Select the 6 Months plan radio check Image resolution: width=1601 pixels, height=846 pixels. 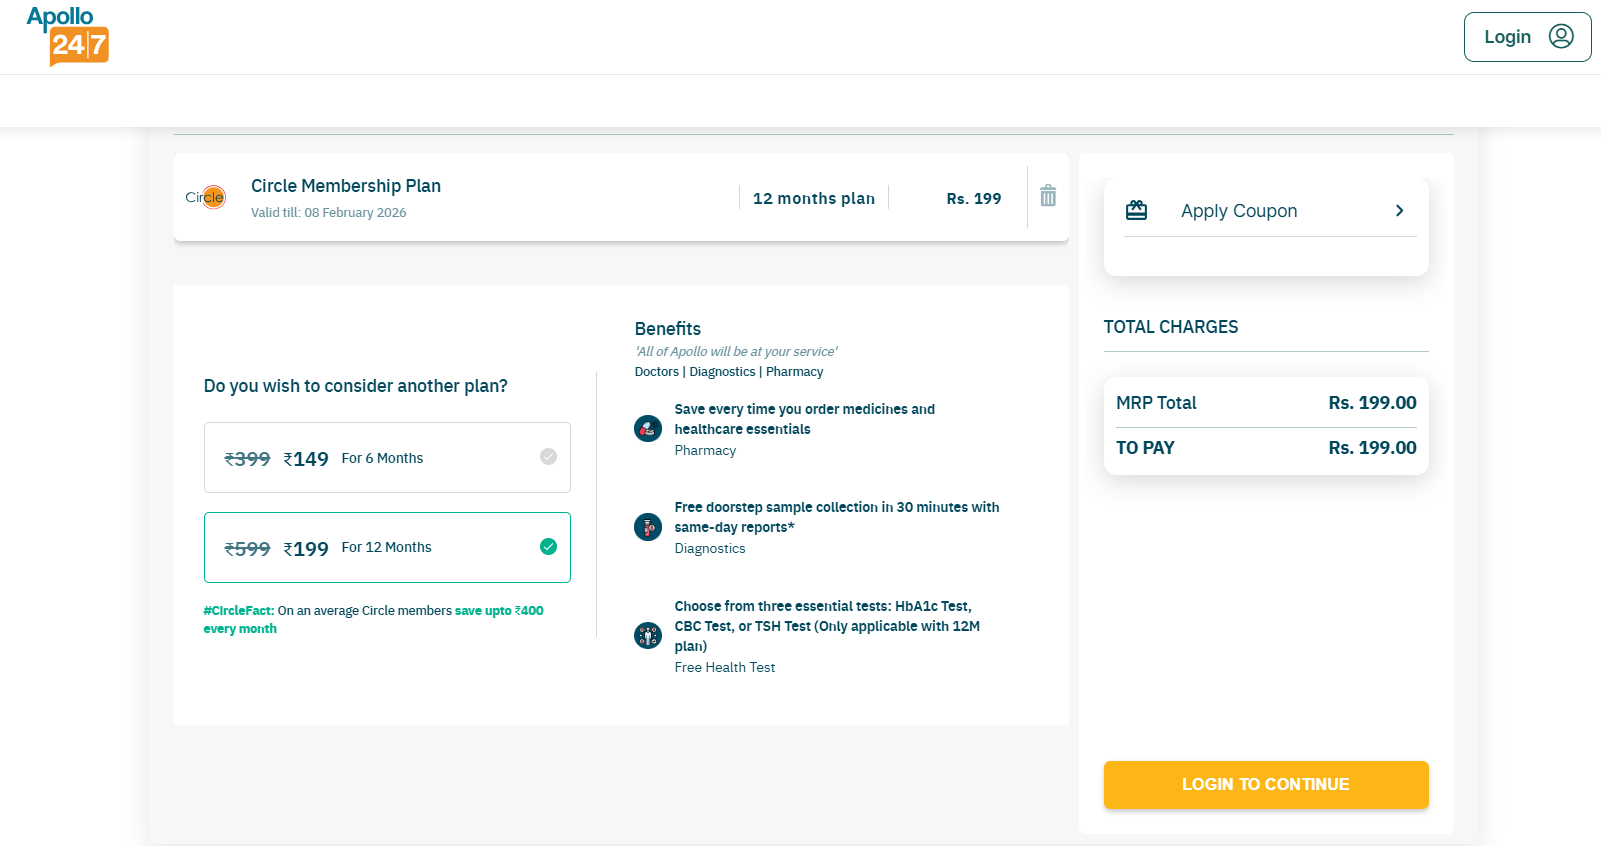click(x=548, y=456)
